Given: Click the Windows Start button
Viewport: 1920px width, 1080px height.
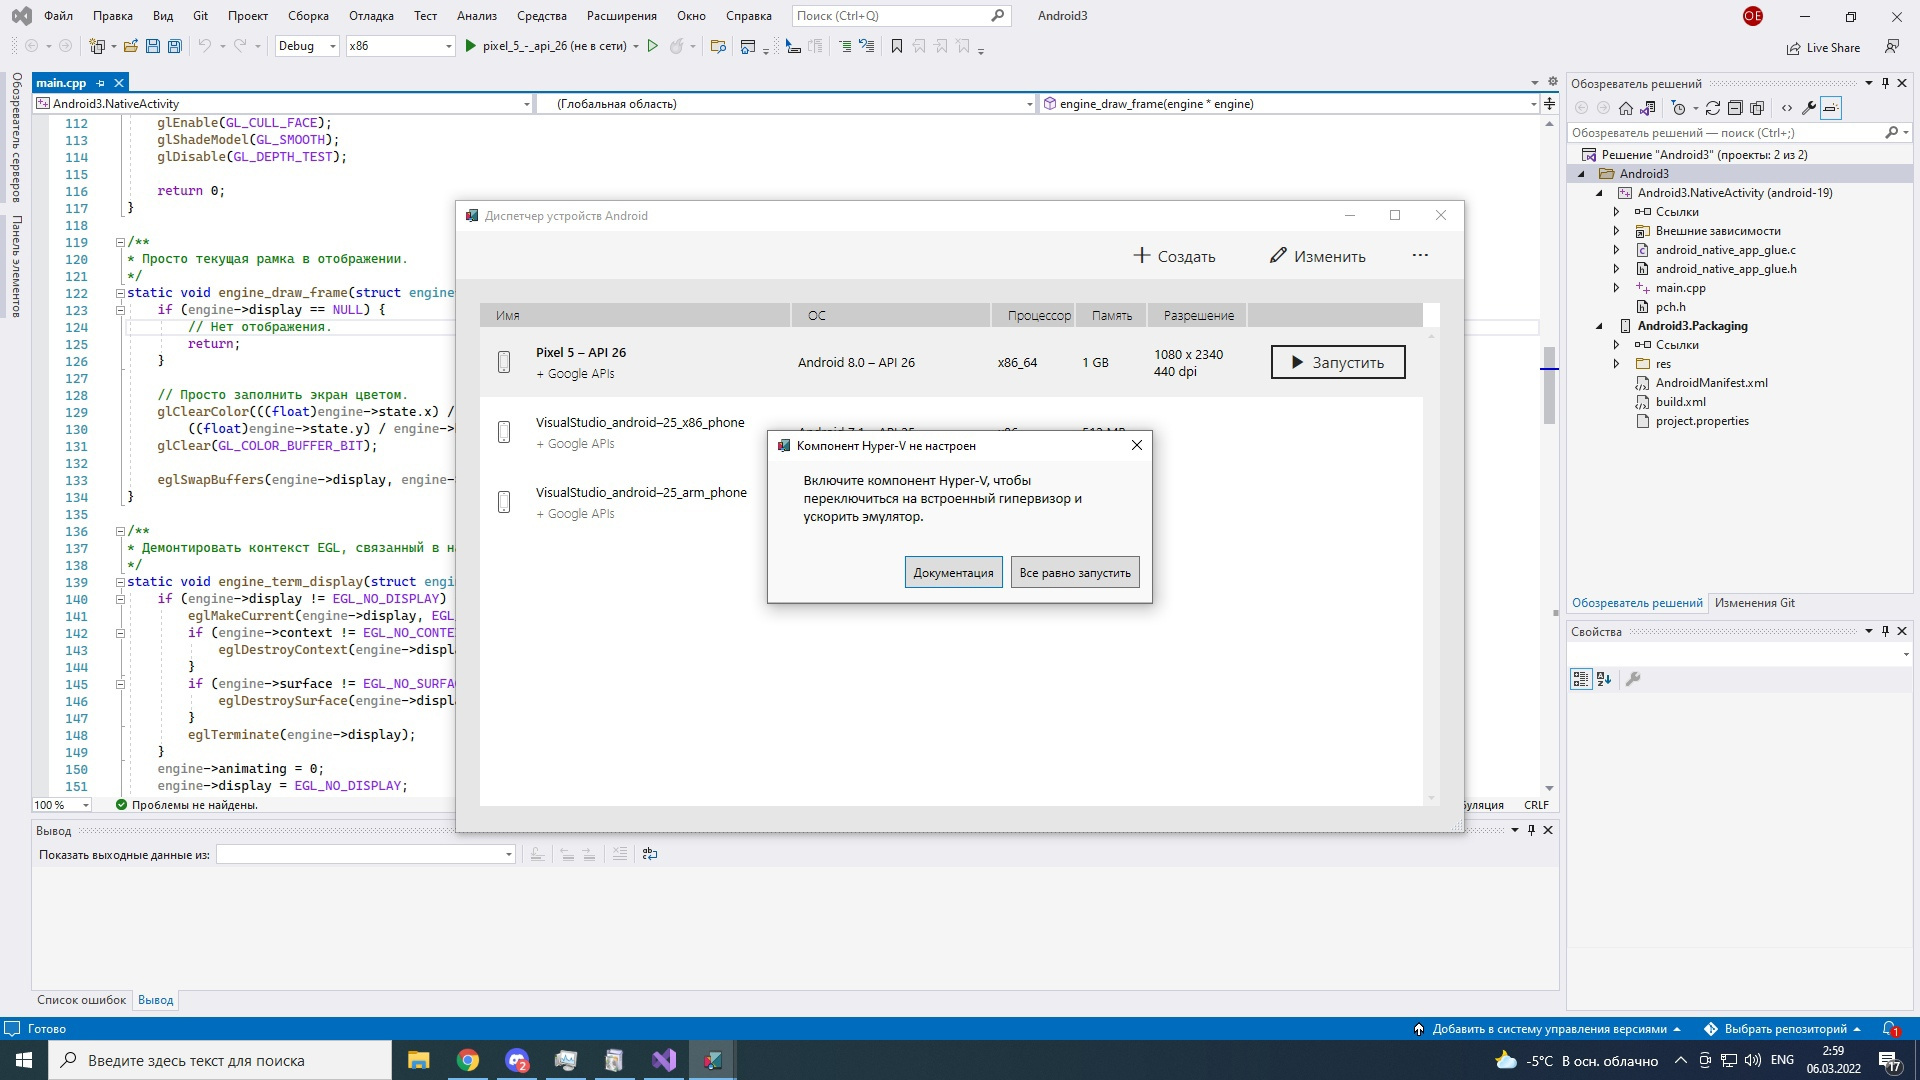Looking at the screenshot, I should (x=24, y=1060).
